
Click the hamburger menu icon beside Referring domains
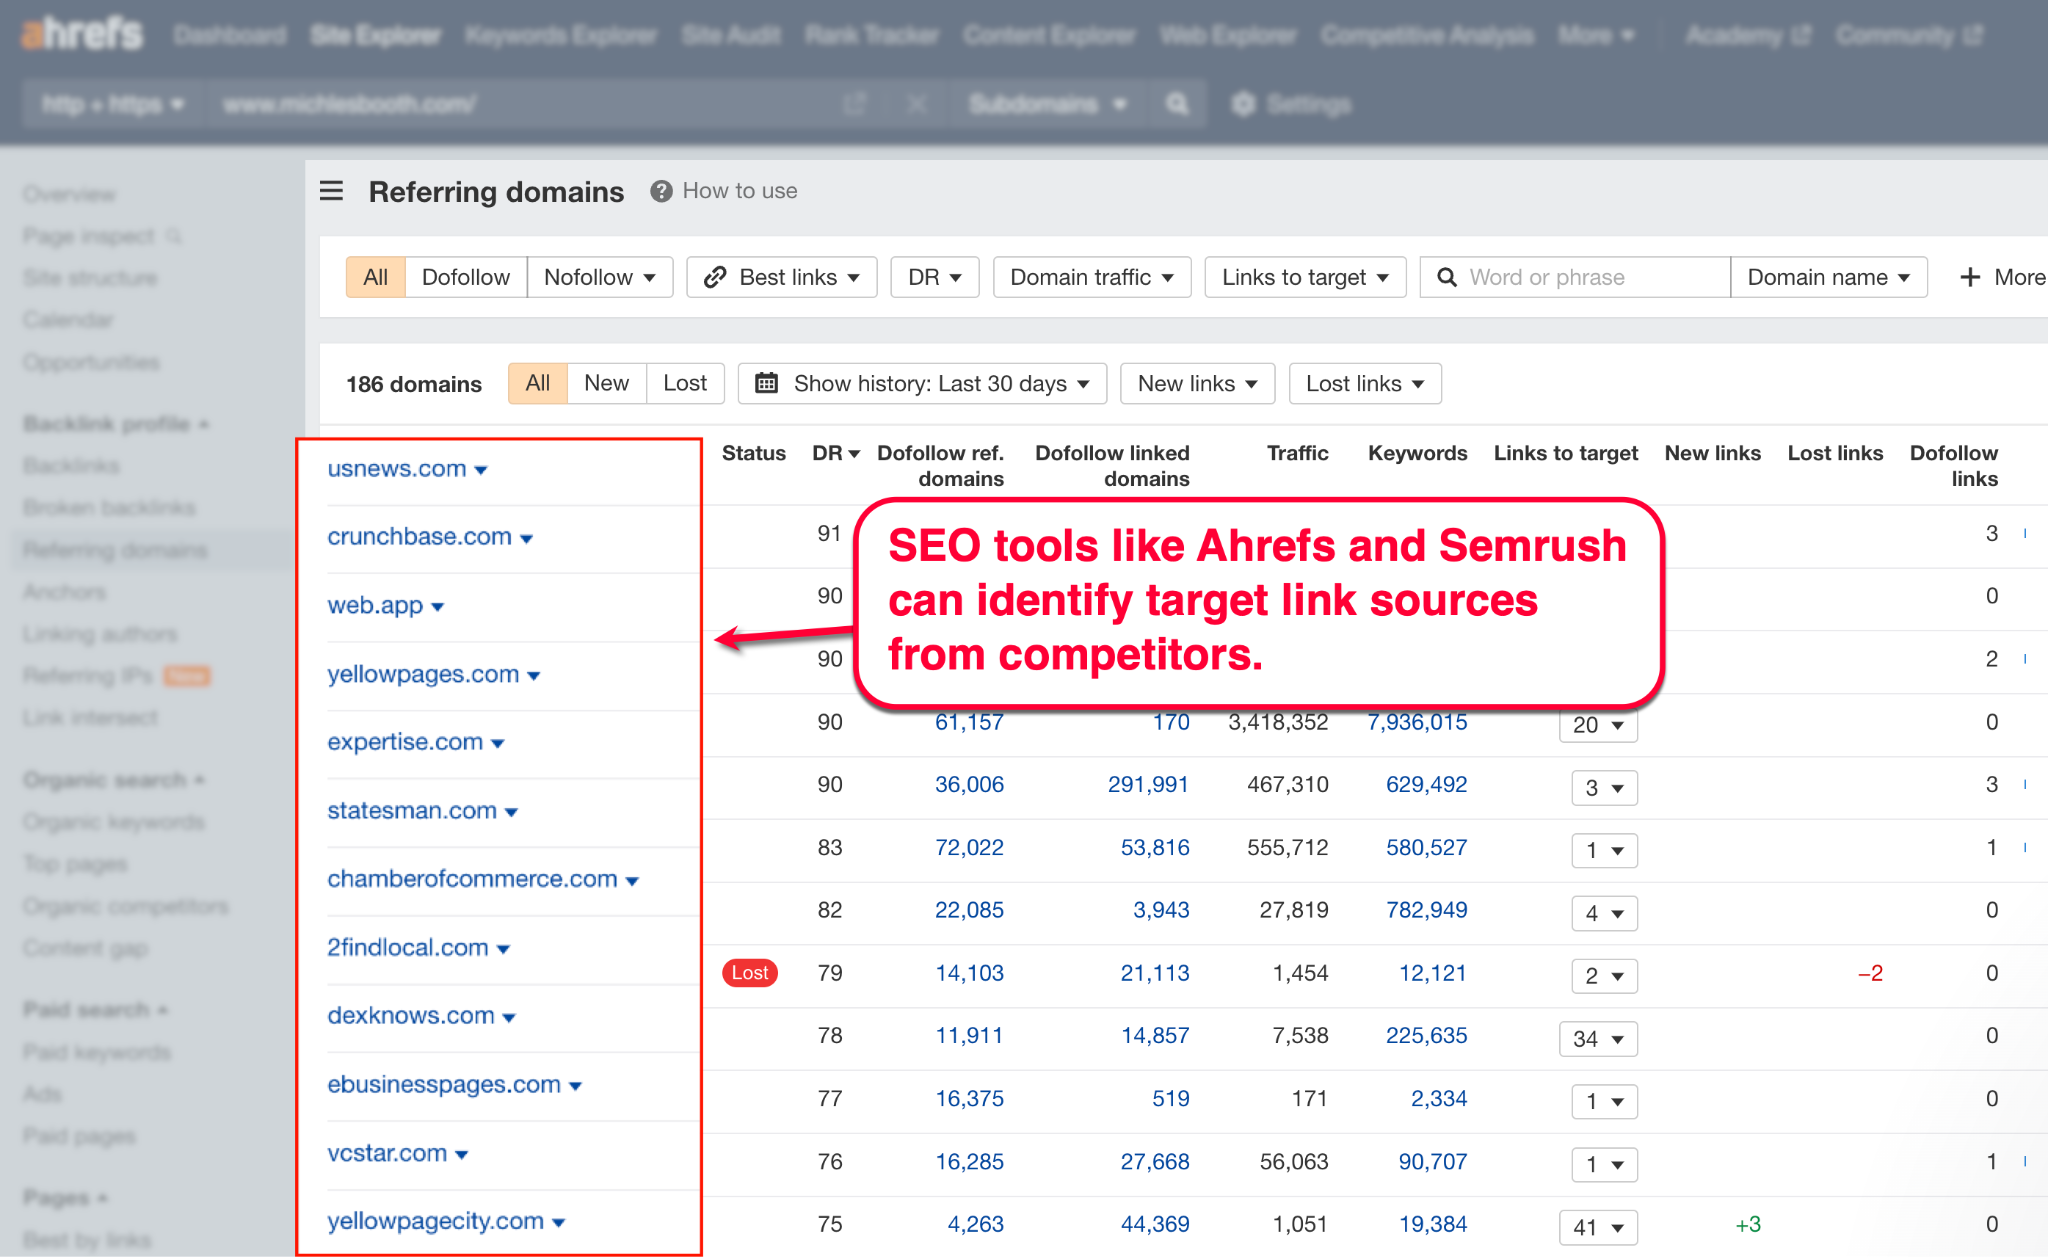pos(331,191)
